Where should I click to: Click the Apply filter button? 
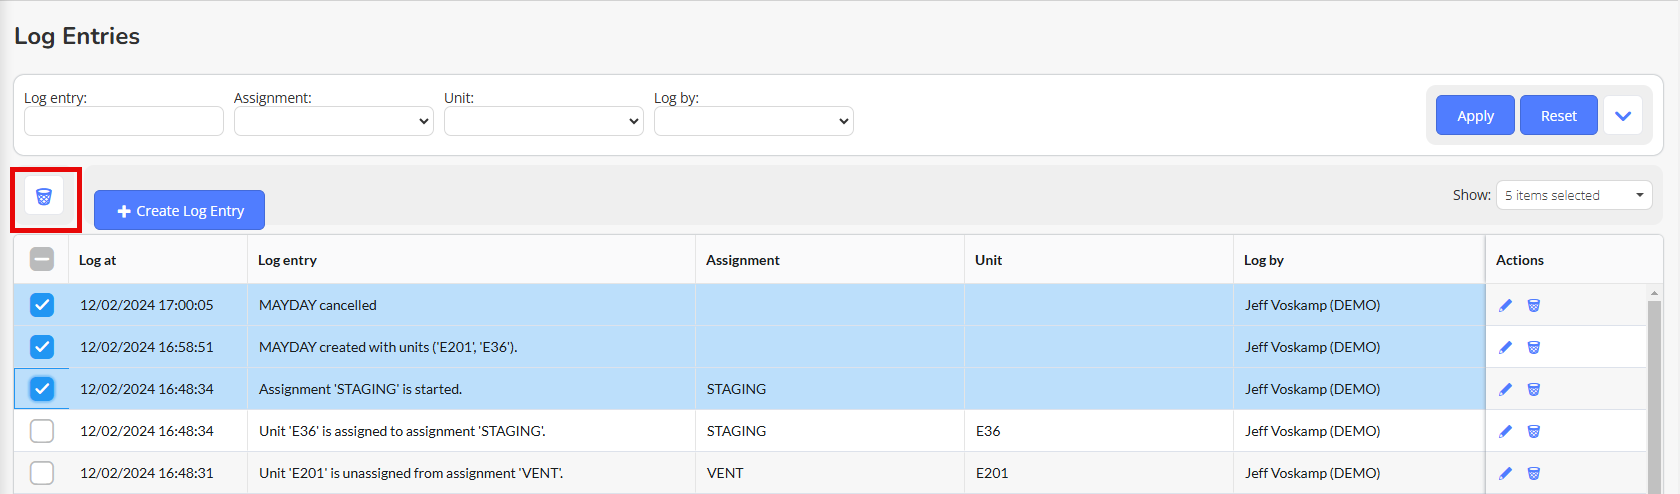(1474, 116)
